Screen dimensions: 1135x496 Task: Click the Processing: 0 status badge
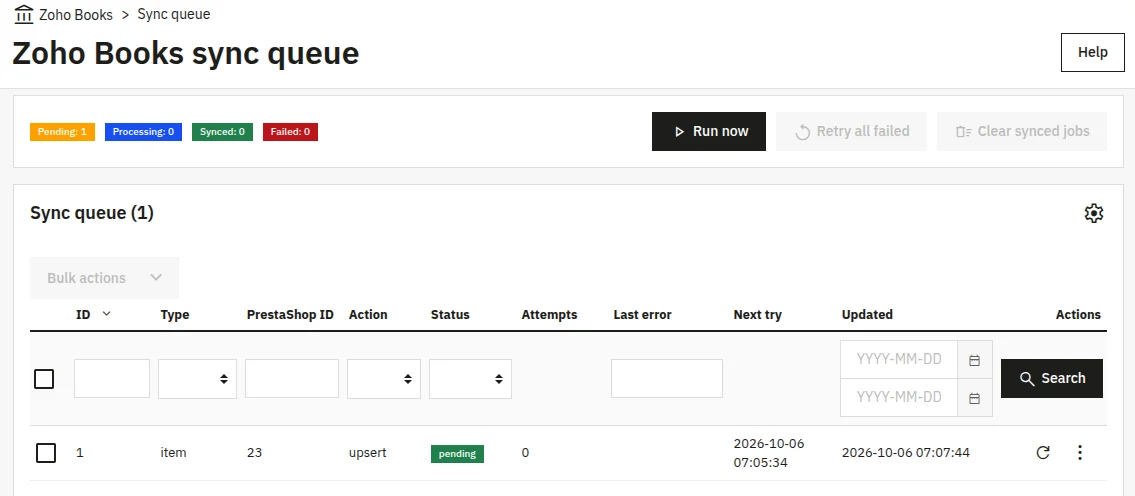tap(143, 132)
